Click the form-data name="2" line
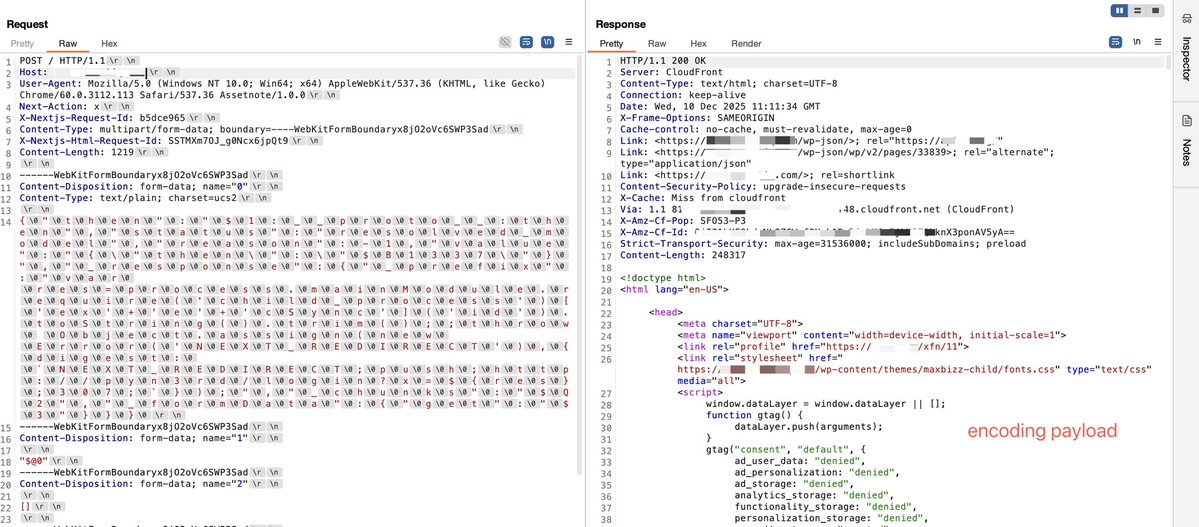This screenshot has width=1199, height=527. pos(134,482)
